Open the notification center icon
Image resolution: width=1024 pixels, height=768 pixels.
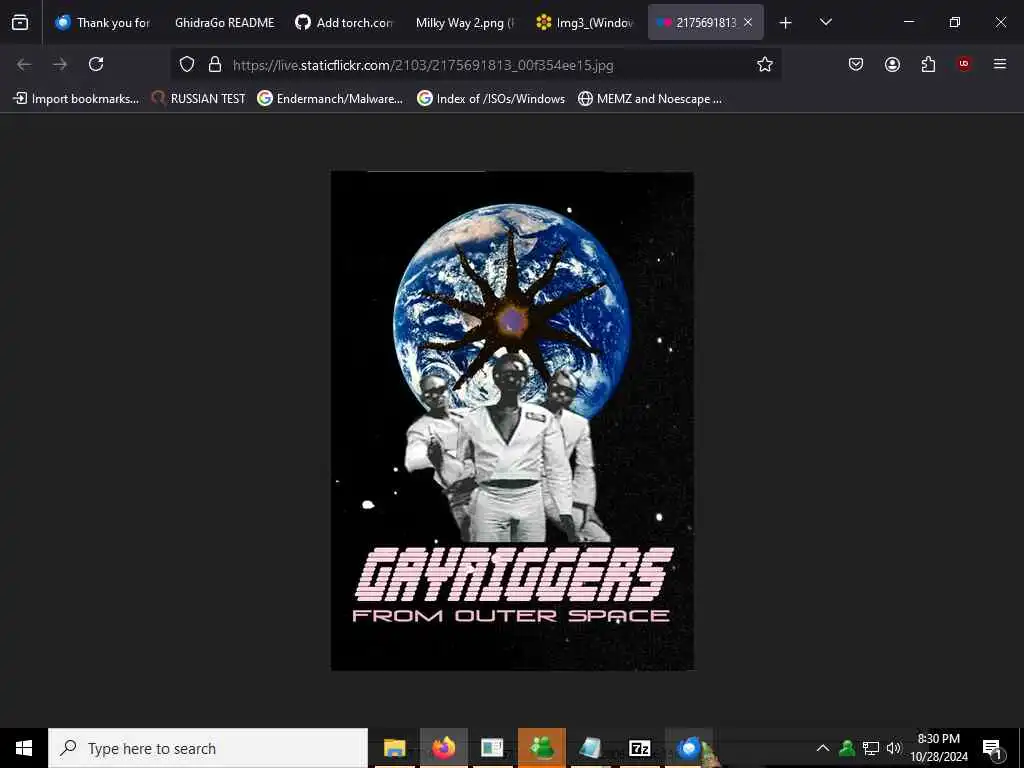[x=992, y=748]
